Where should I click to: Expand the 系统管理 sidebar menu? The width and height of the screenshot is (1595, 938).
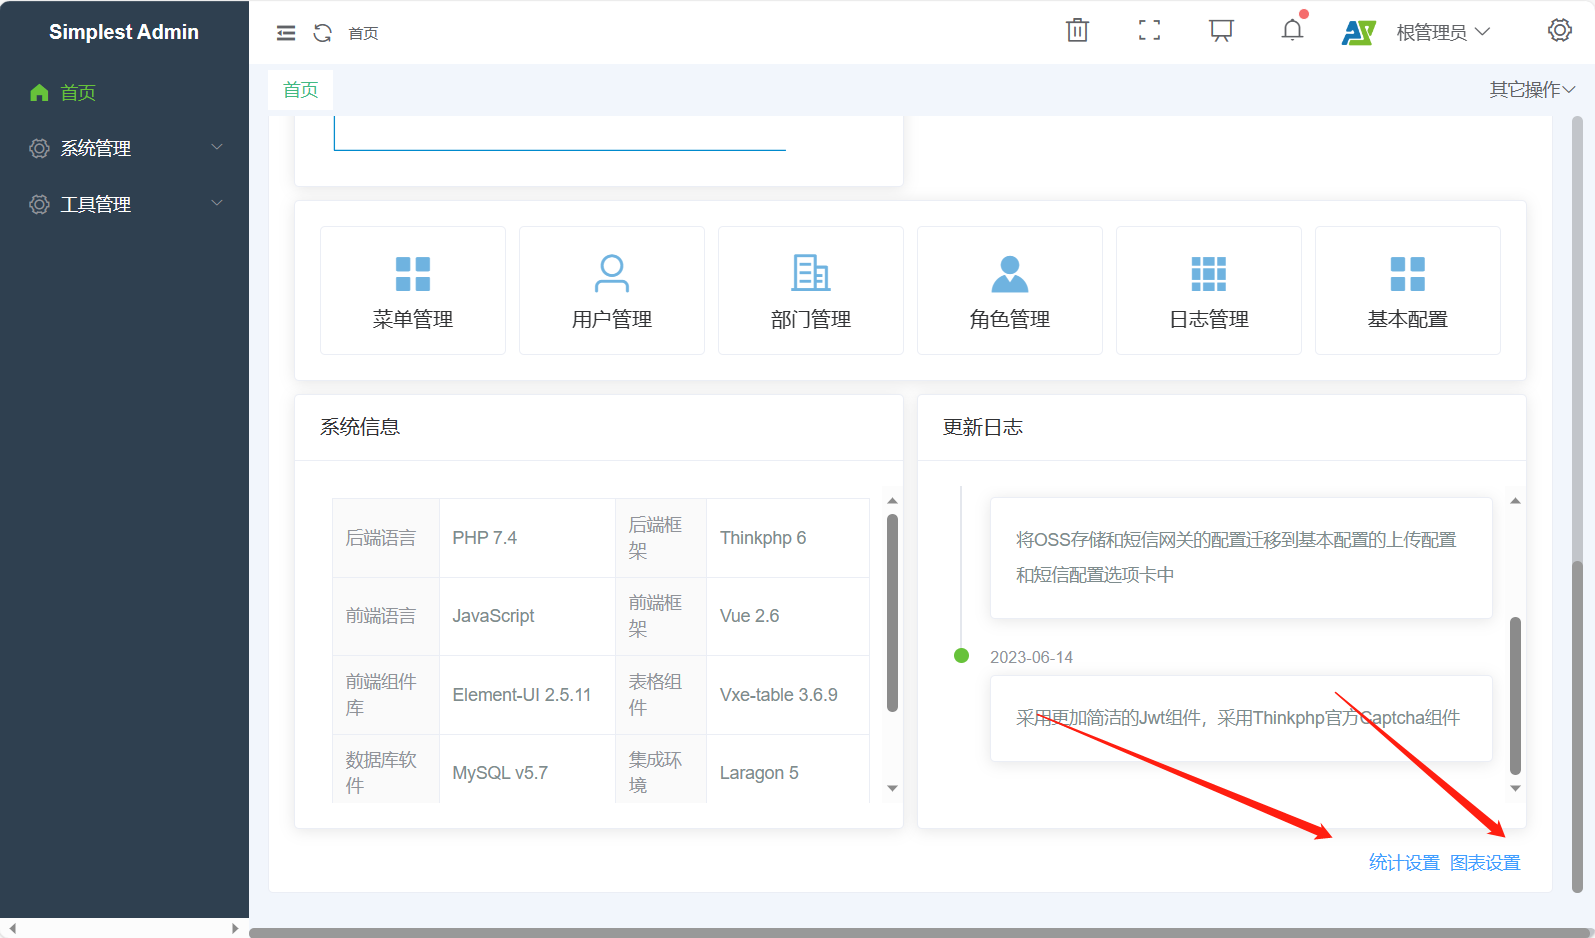pos(124,148)
